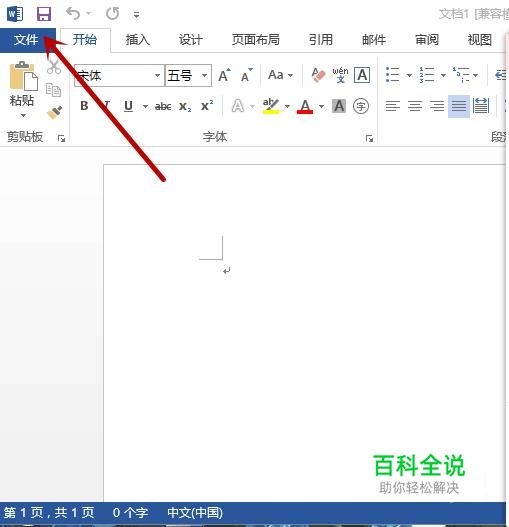This screenshot has height=527, width=509.
Task: Switch to the 插入 tab
Action: click(138, 40)
